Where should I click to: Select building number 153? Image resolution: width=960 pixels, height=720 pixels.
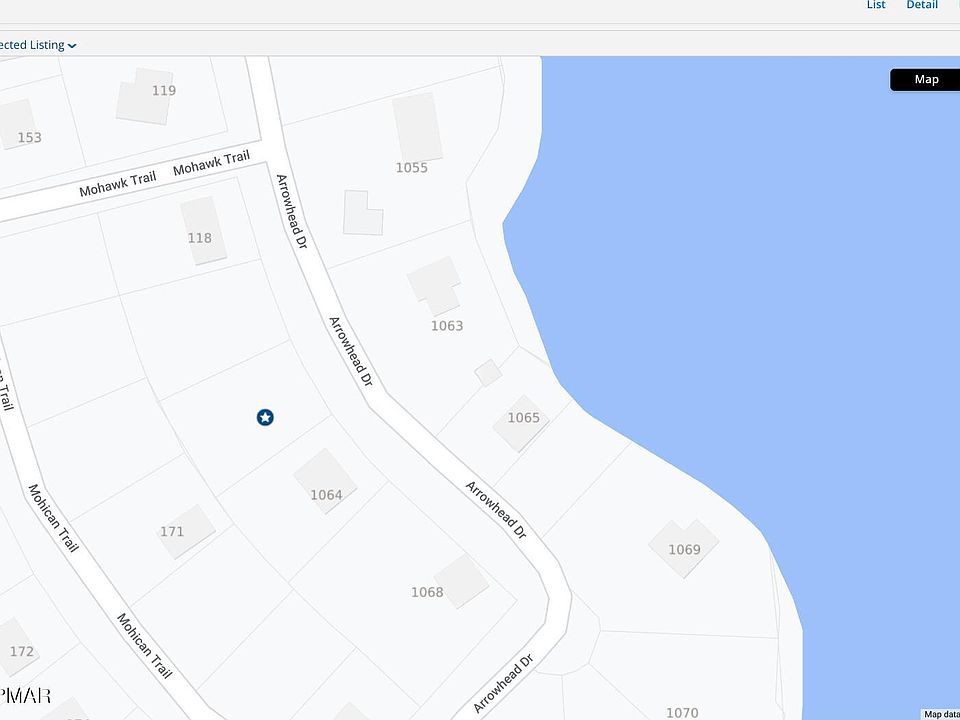click(17, 124)
